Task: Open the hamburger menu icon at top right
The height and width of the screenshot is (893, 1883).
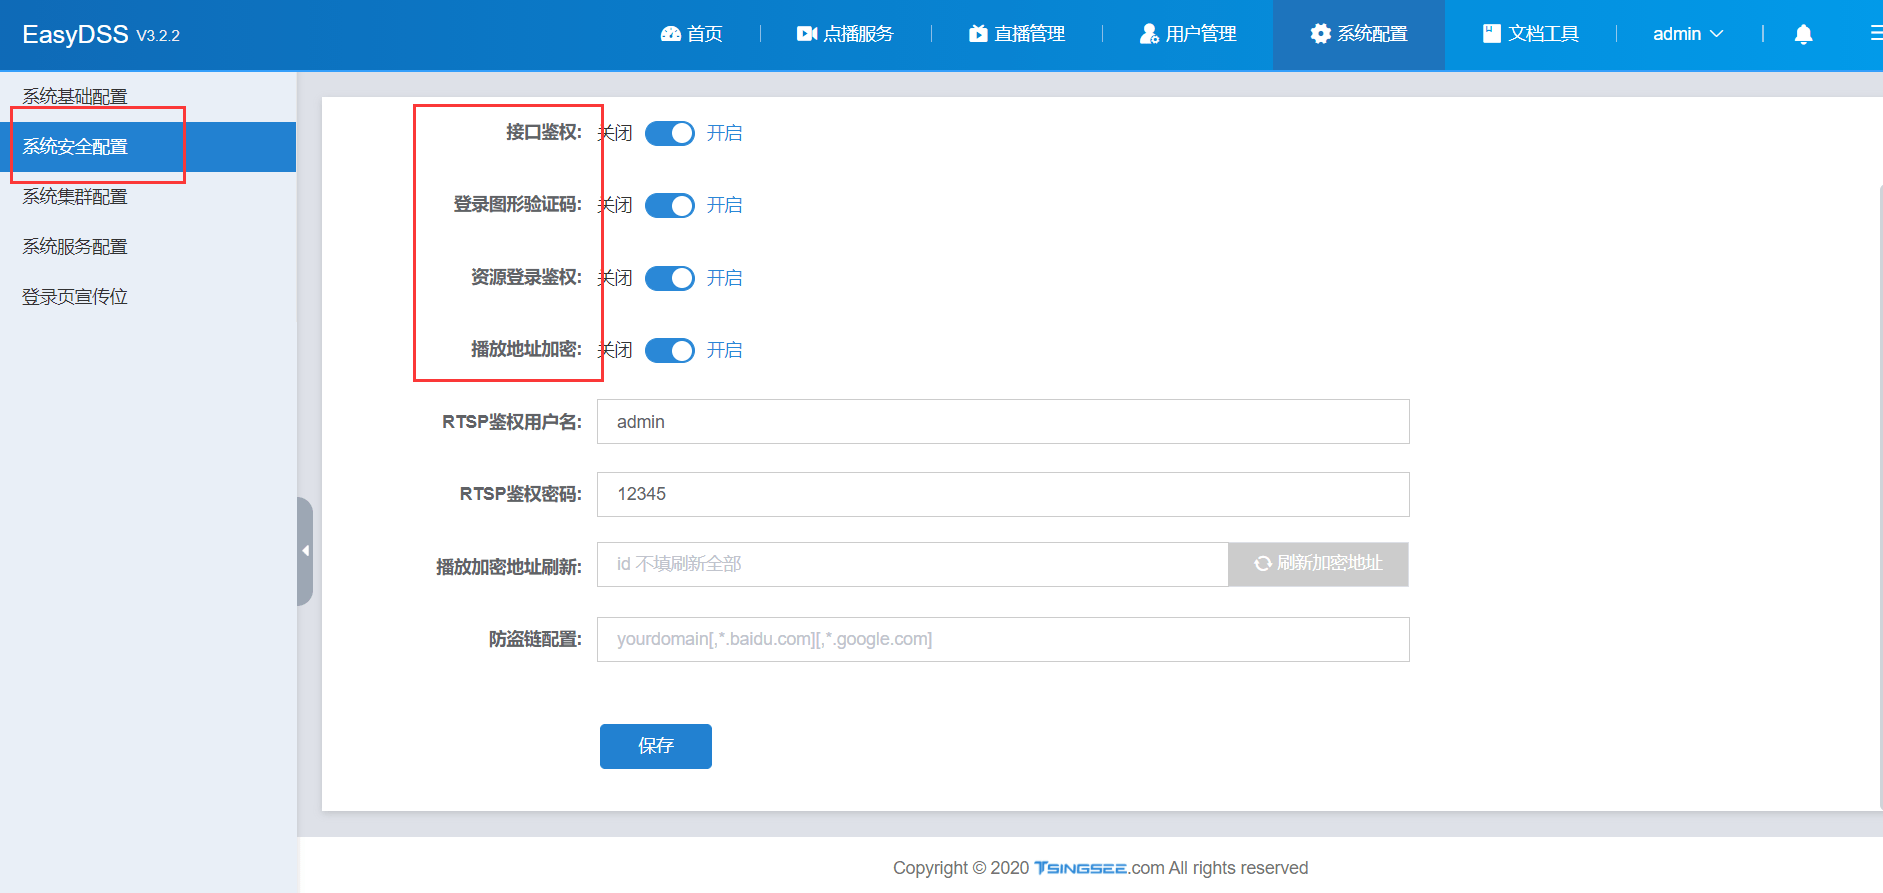Action: (1876, 34)
